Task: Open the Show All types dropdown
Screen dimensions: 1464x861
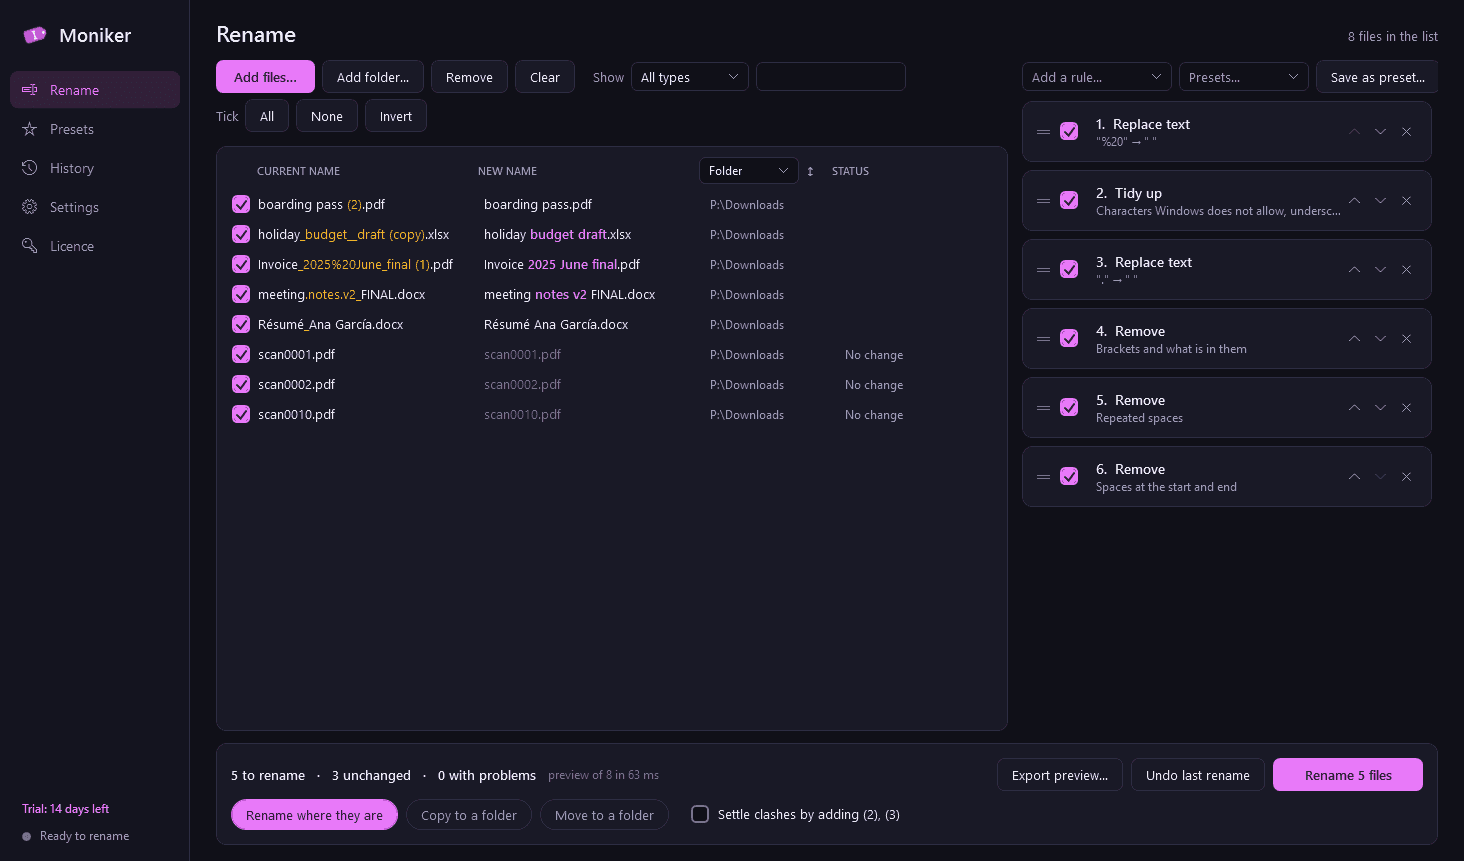Action: (689, 77)
